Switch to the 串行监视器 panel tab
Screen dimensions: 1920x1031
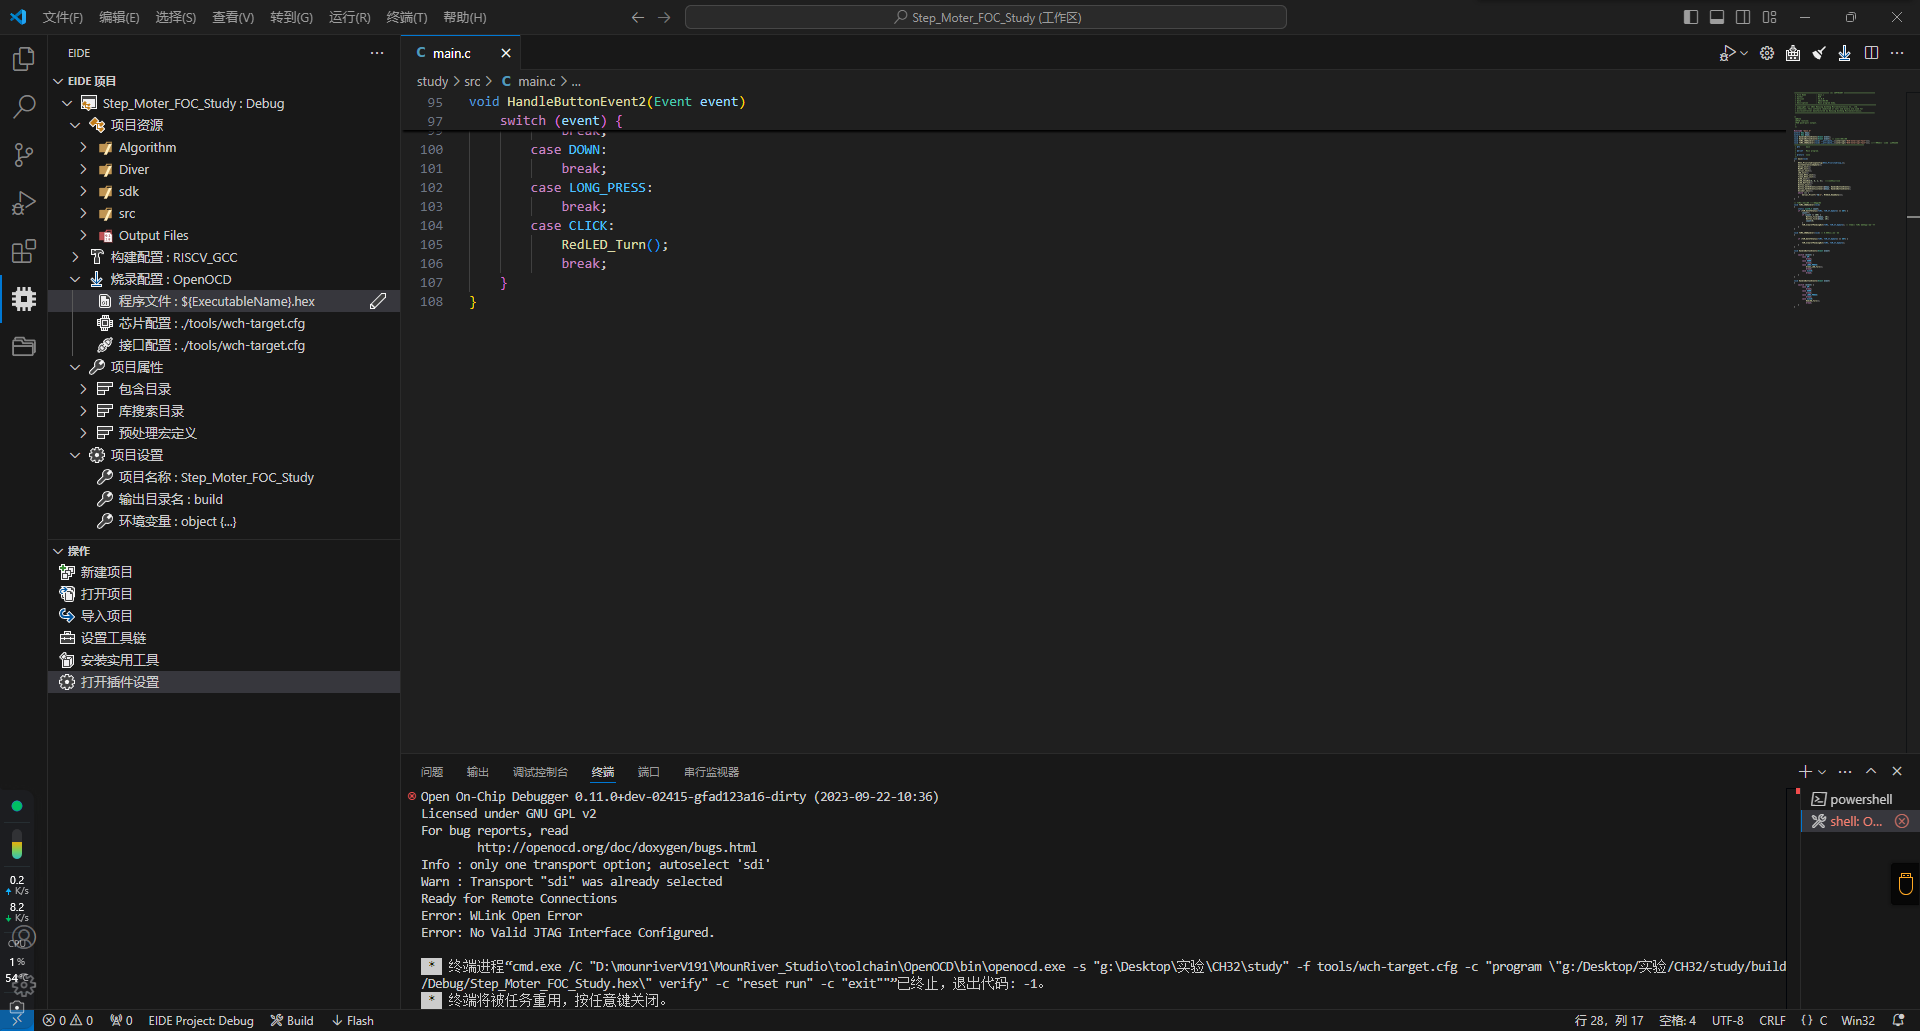(711, 772)
